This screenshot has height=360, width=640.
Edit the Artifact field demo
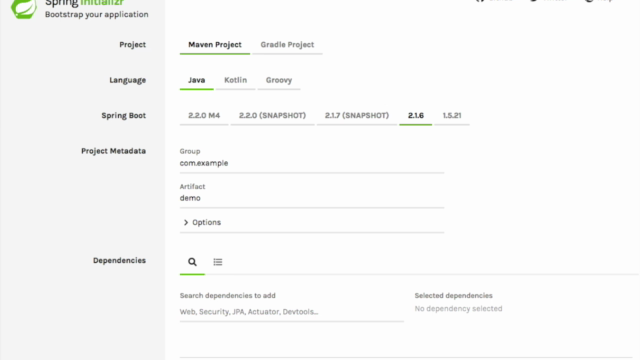(x=312, y=198)
